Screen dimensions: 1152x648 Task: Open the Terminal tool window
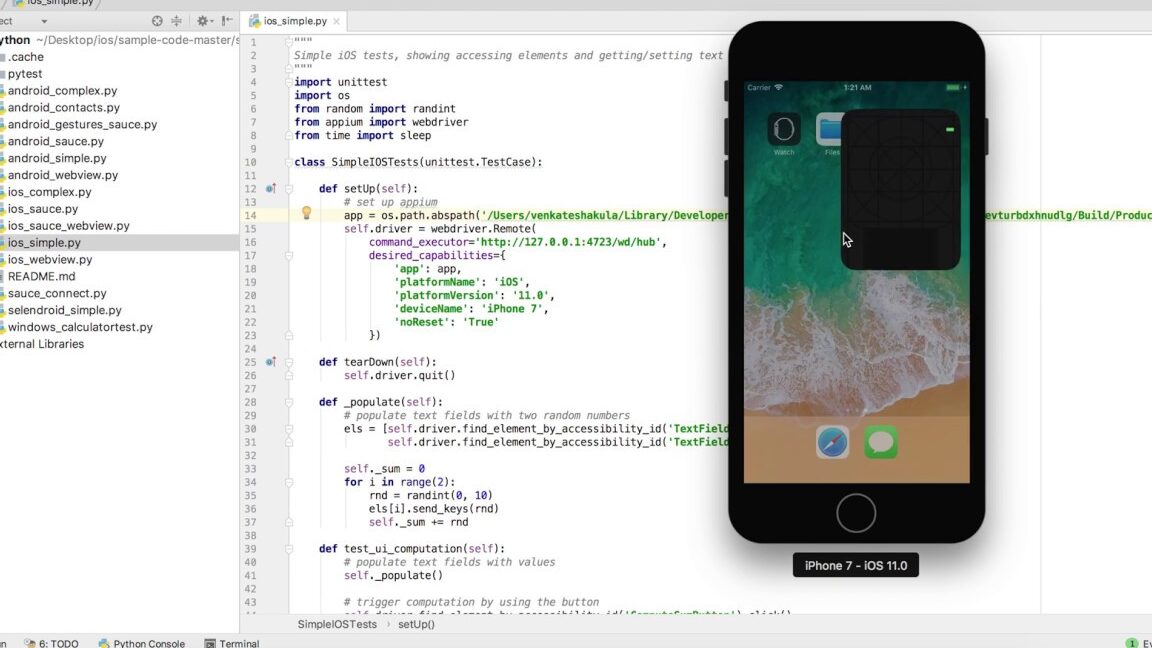(x=231, y=643)
